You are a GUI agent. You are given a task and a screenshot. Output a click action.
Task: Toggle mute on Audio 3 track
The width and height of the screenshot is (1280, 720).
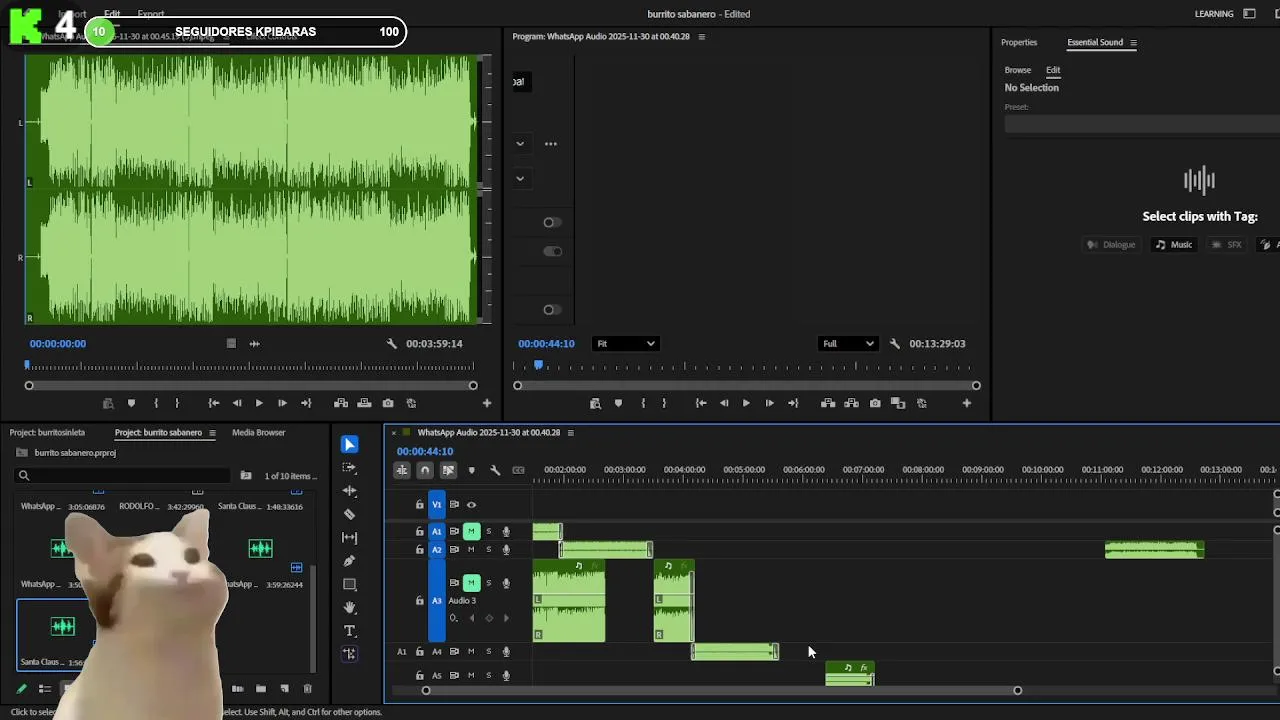pyautogui.click(x=471, y=582)
